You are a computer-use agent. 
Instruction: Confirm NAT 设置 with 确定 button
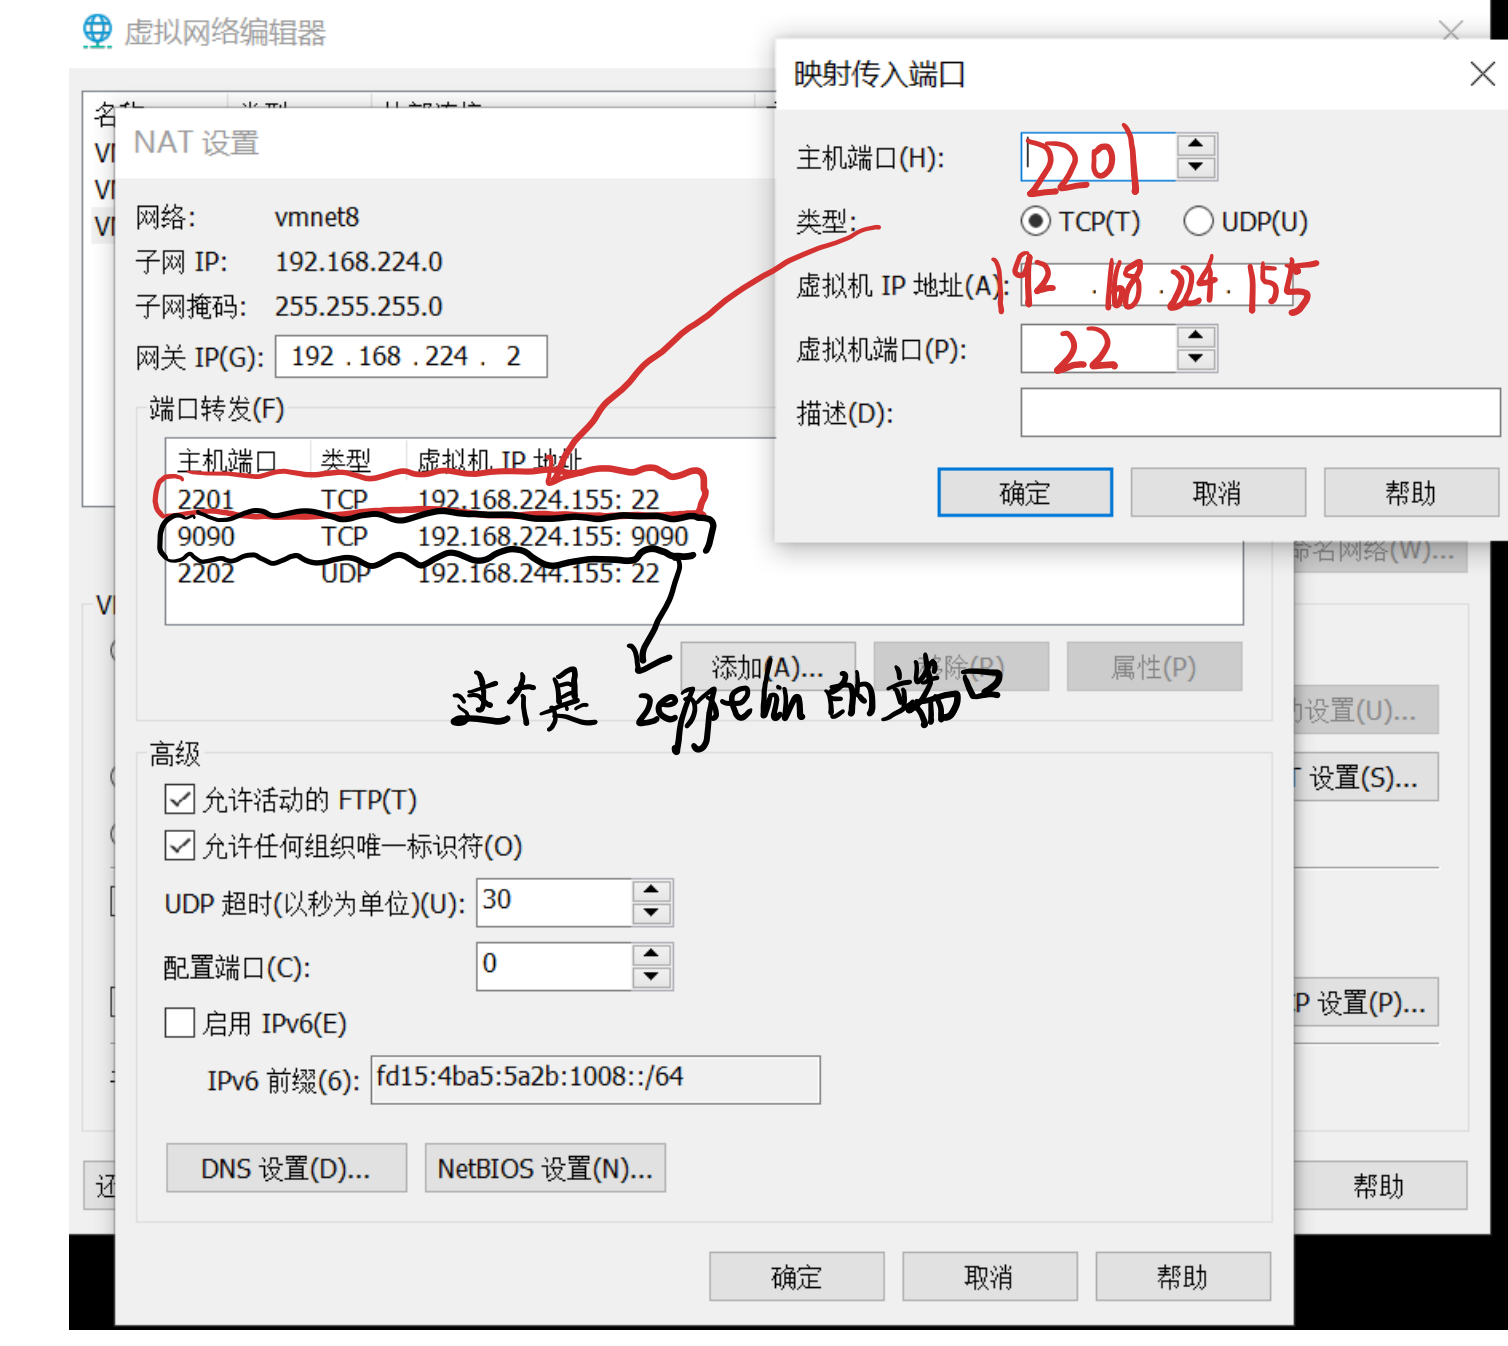click(797, 1276)
